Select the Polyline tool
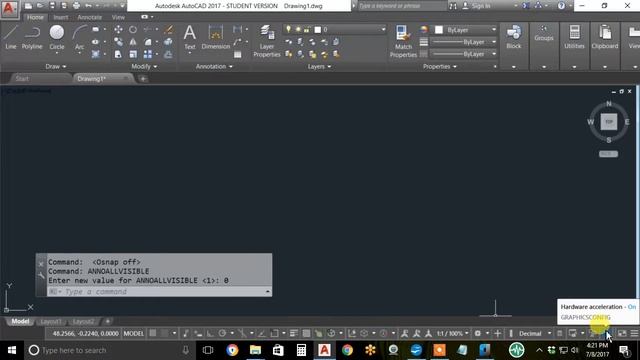The image size is (640, 360). tap(32, 37)
